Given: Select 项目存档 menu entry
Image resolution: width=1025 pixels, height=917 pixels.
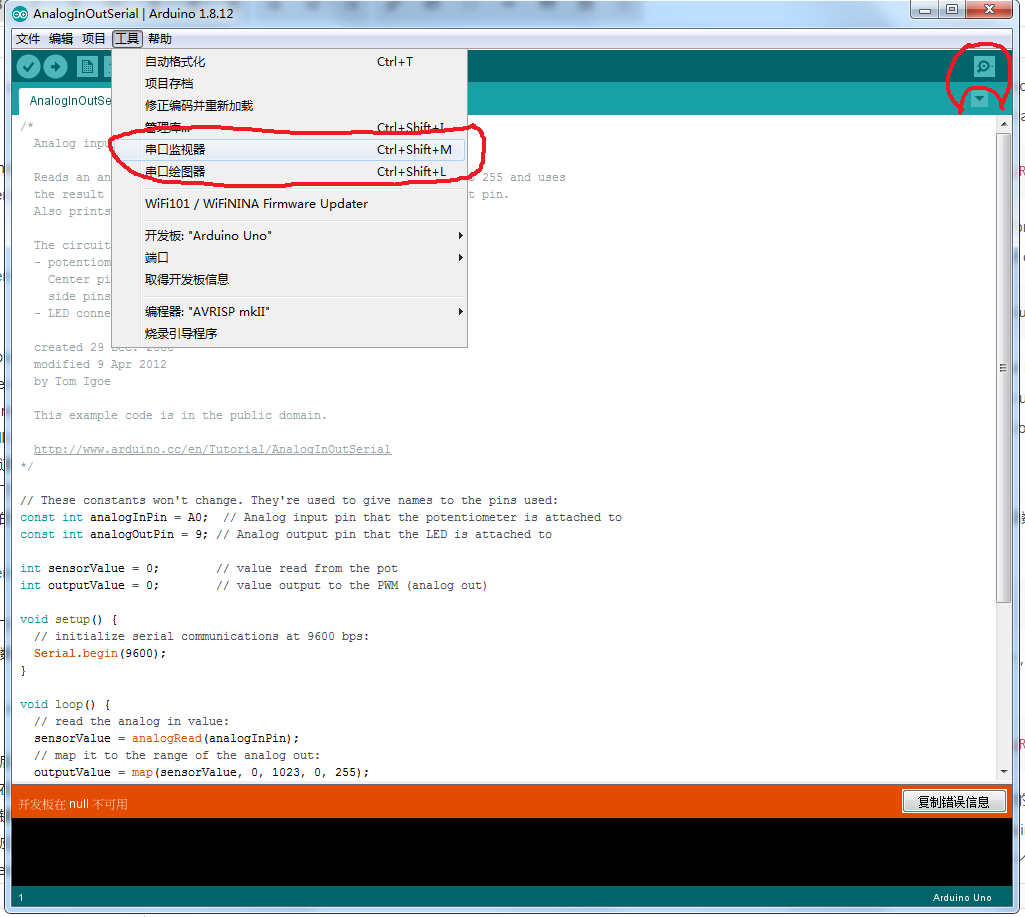Looking at the screenshot, I should click(x=290, y=84).
